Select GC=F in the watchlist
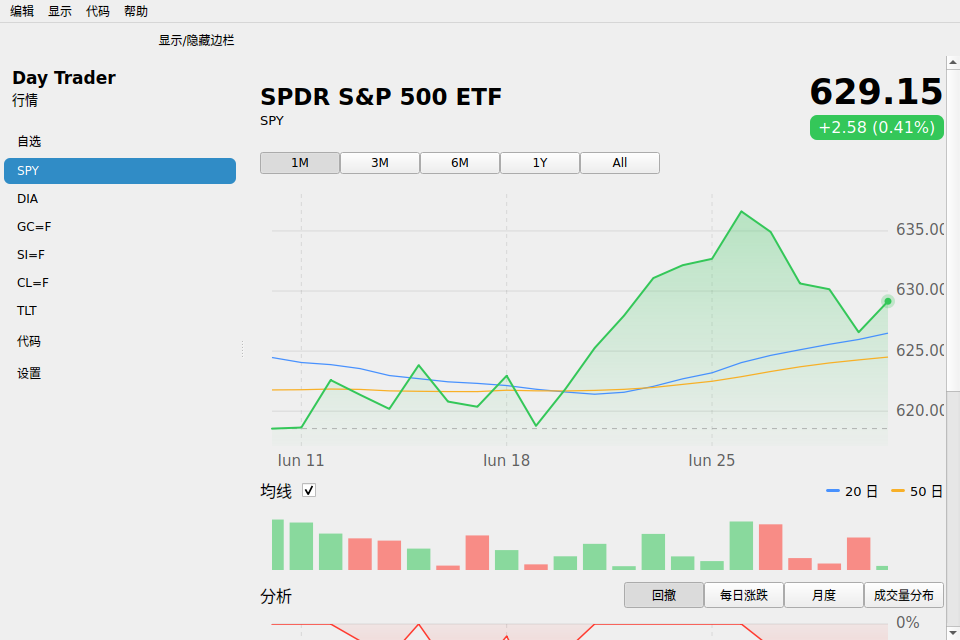Viewport: 960px width, 640px height. pos(120,227)
